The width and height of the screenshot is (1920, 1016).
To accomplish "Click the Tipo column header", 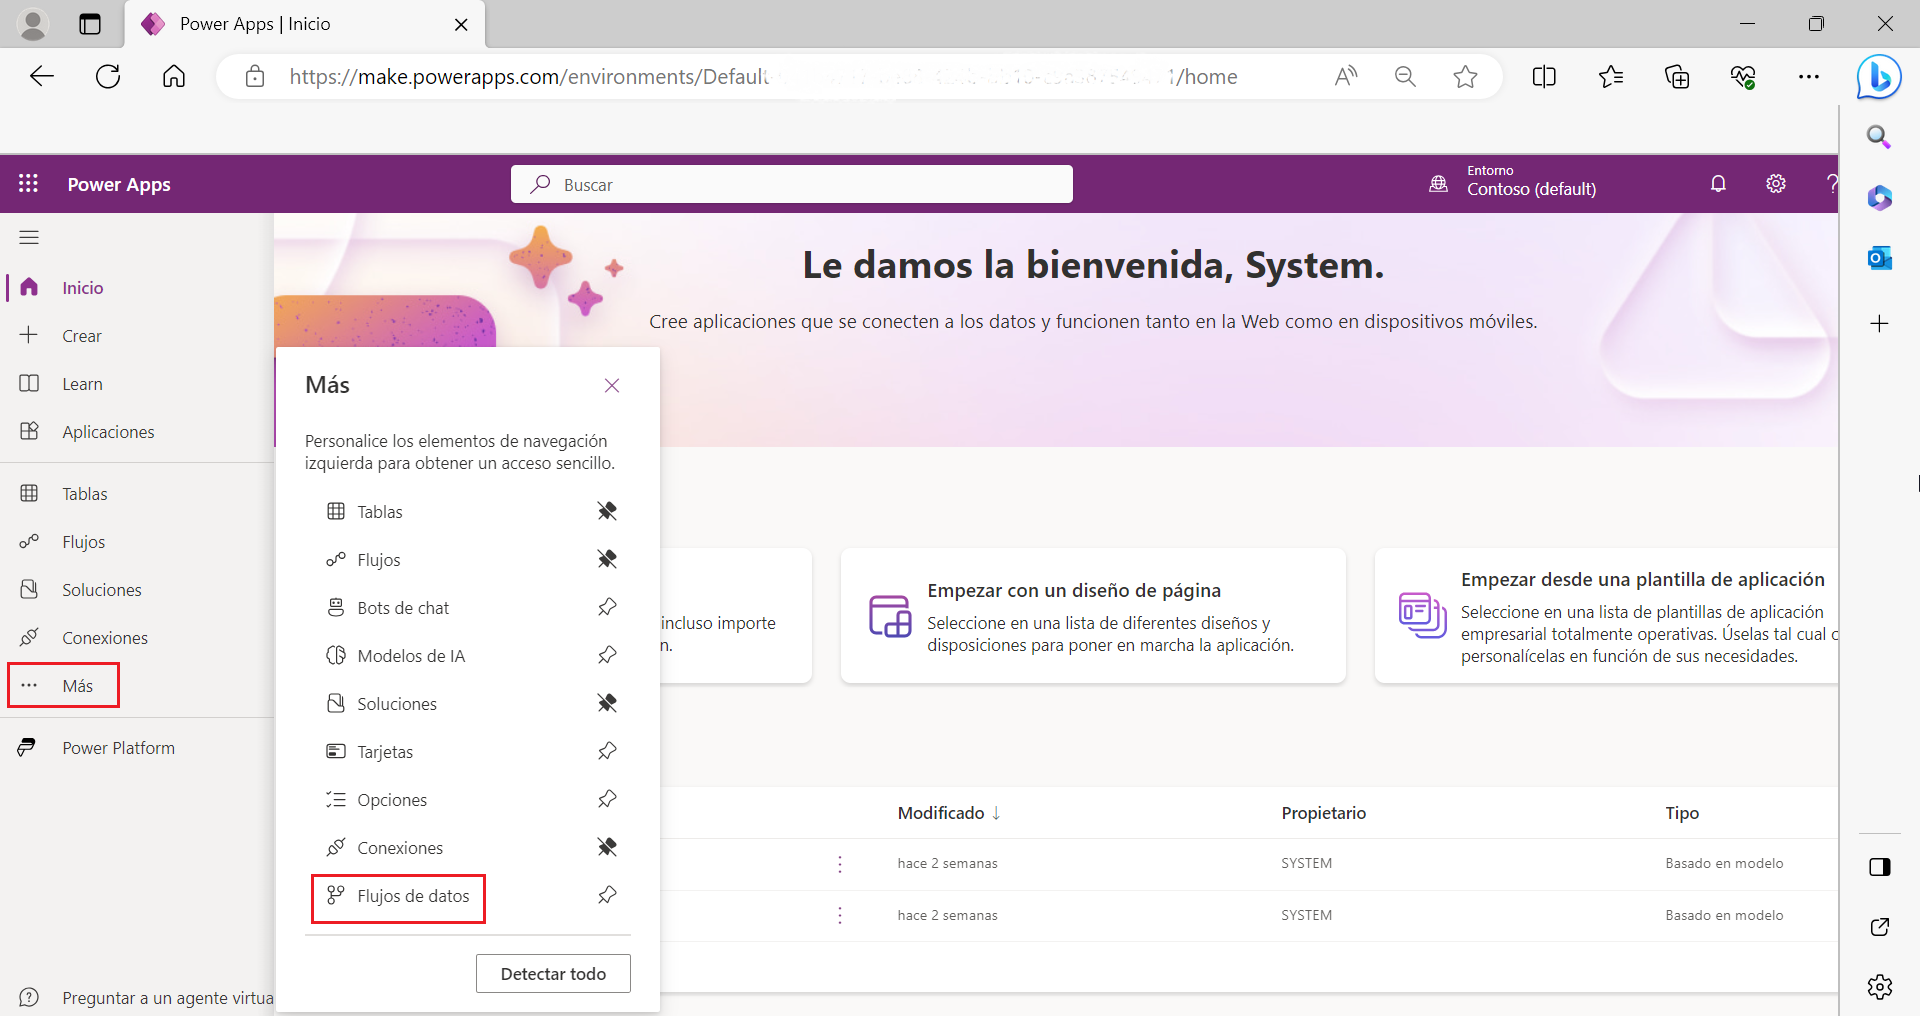I will pos(1682,813).
